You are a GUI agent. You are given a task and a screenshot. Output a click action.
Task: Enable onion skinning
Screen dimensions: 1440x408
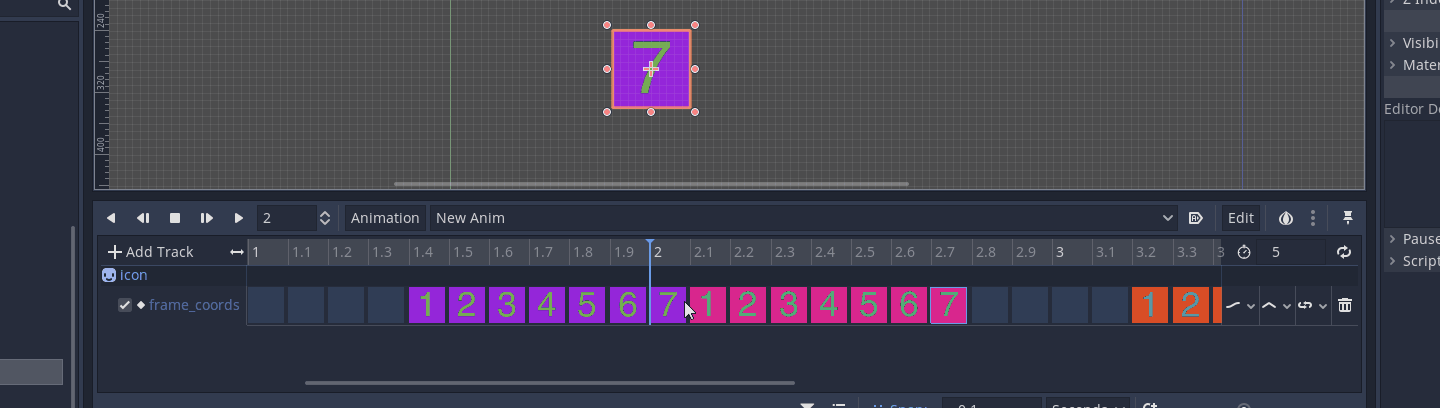tap(1286, 218)
